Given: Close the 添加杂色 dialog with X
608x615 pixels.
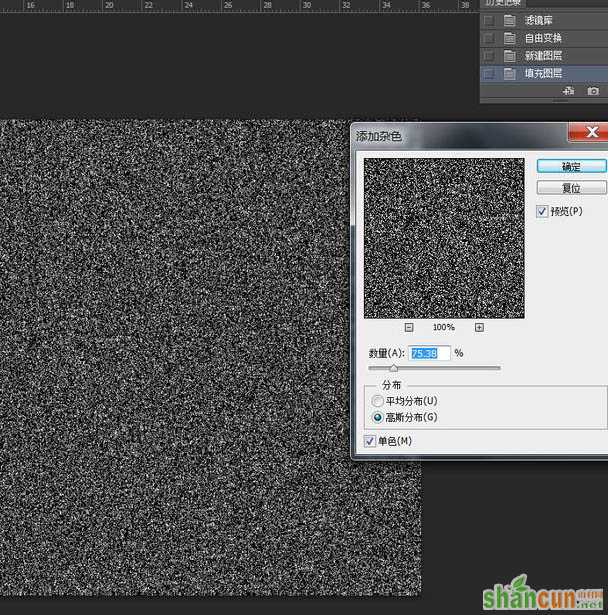Looking at the screenshot, I should pos(589,132).
